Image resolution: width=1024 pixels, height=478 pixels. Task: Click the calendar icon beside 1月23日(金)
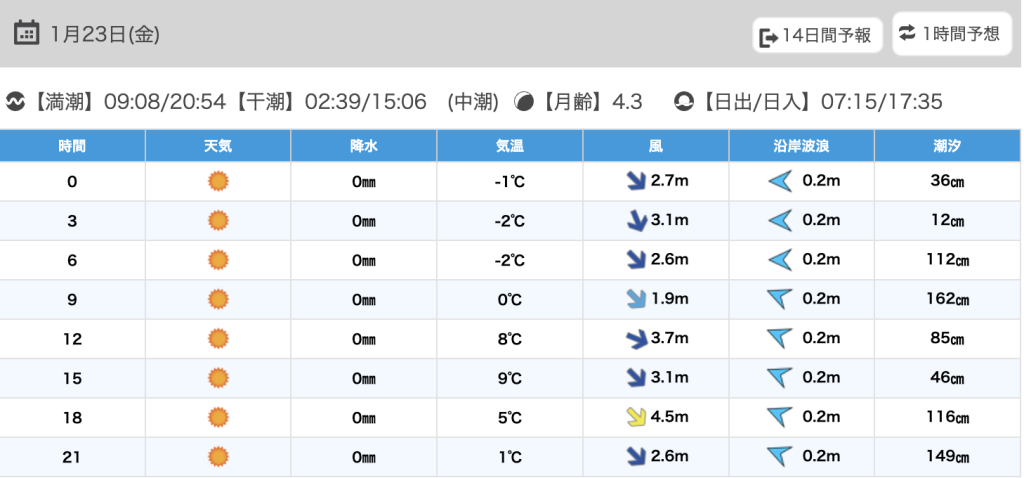26,33
